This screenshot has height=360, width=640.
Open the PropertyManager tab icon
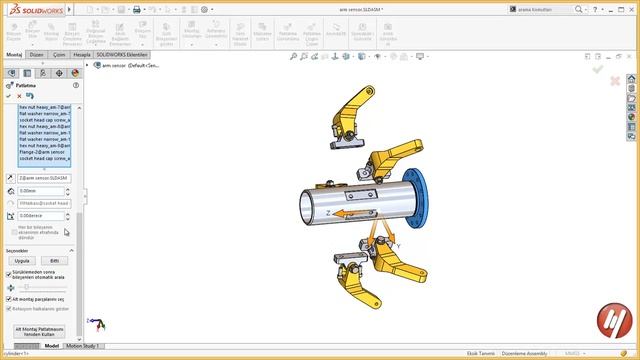pos(27,73)
